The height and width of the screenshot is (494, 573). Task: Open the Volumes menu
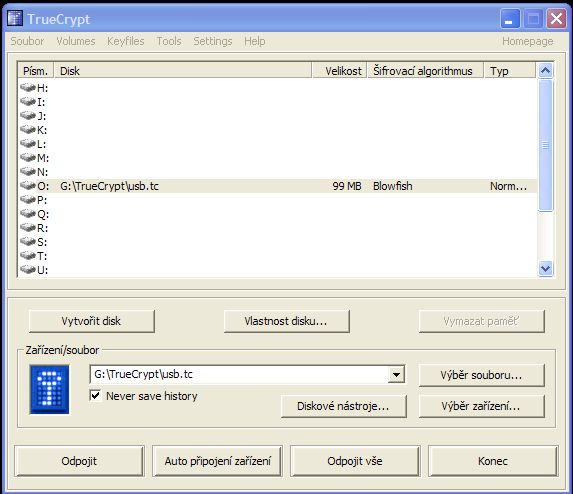pos(76,41)
